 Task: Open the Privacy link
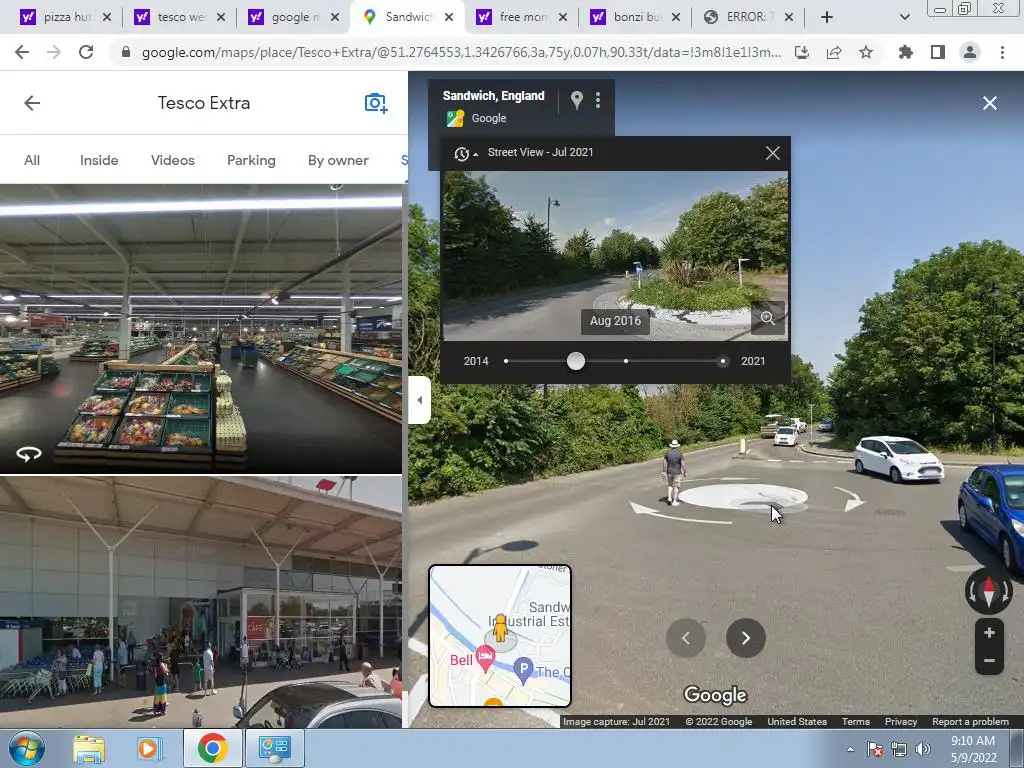pos(901,722)
